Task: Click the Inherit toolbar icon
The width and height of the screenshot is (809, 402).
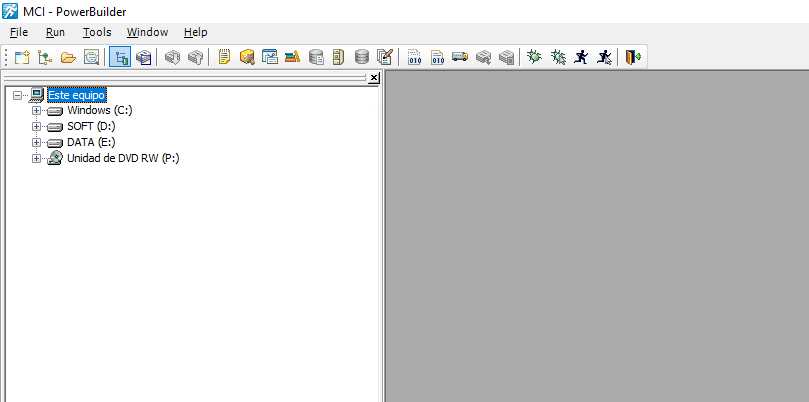Action: [45, 58]
